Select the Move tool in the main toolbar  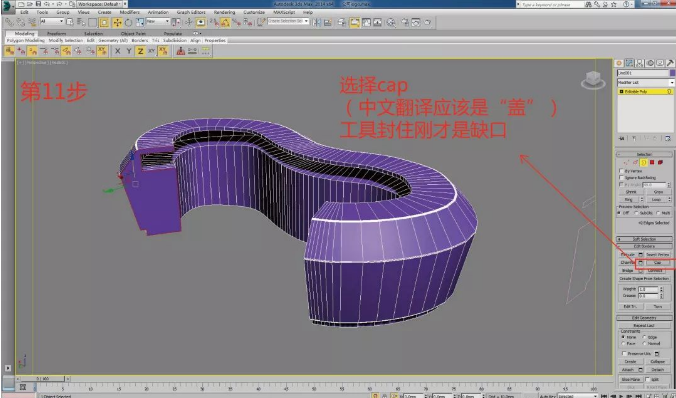117,22
